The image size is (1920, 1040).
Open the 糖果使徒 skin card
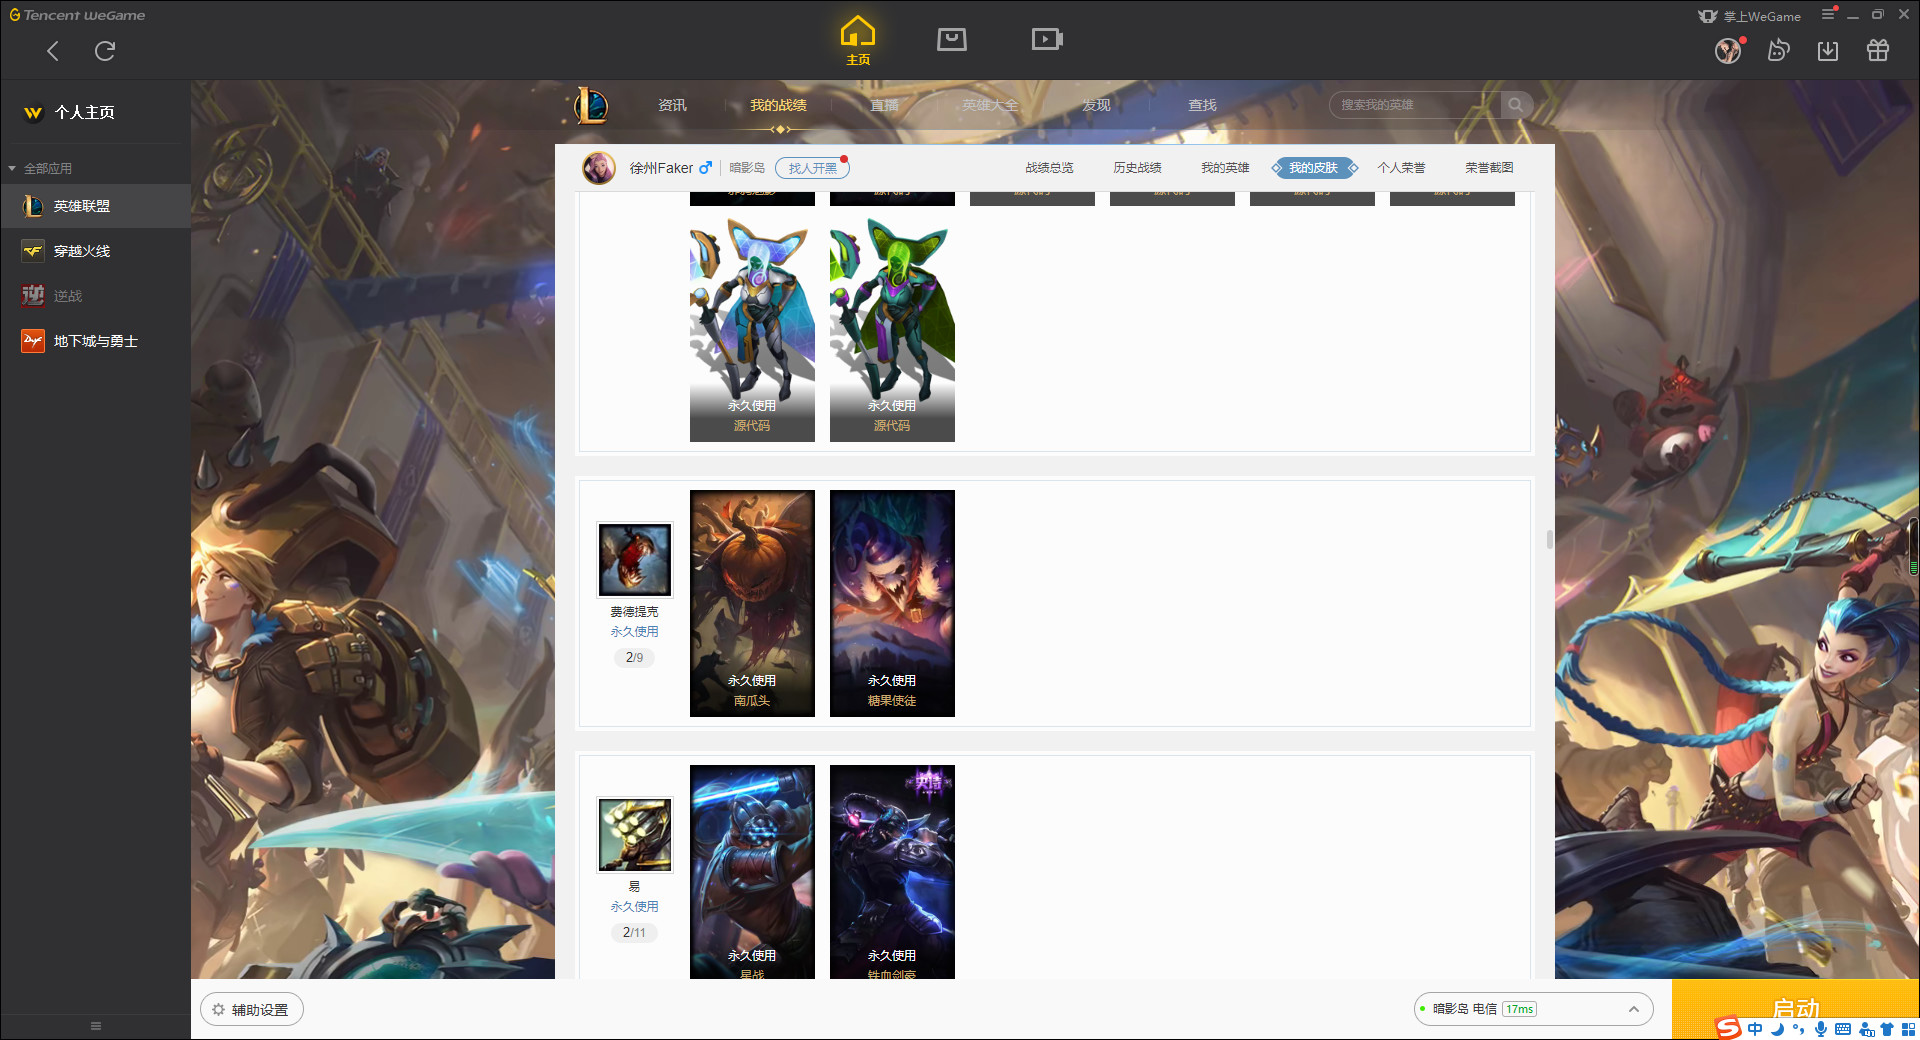coord(892,603)
